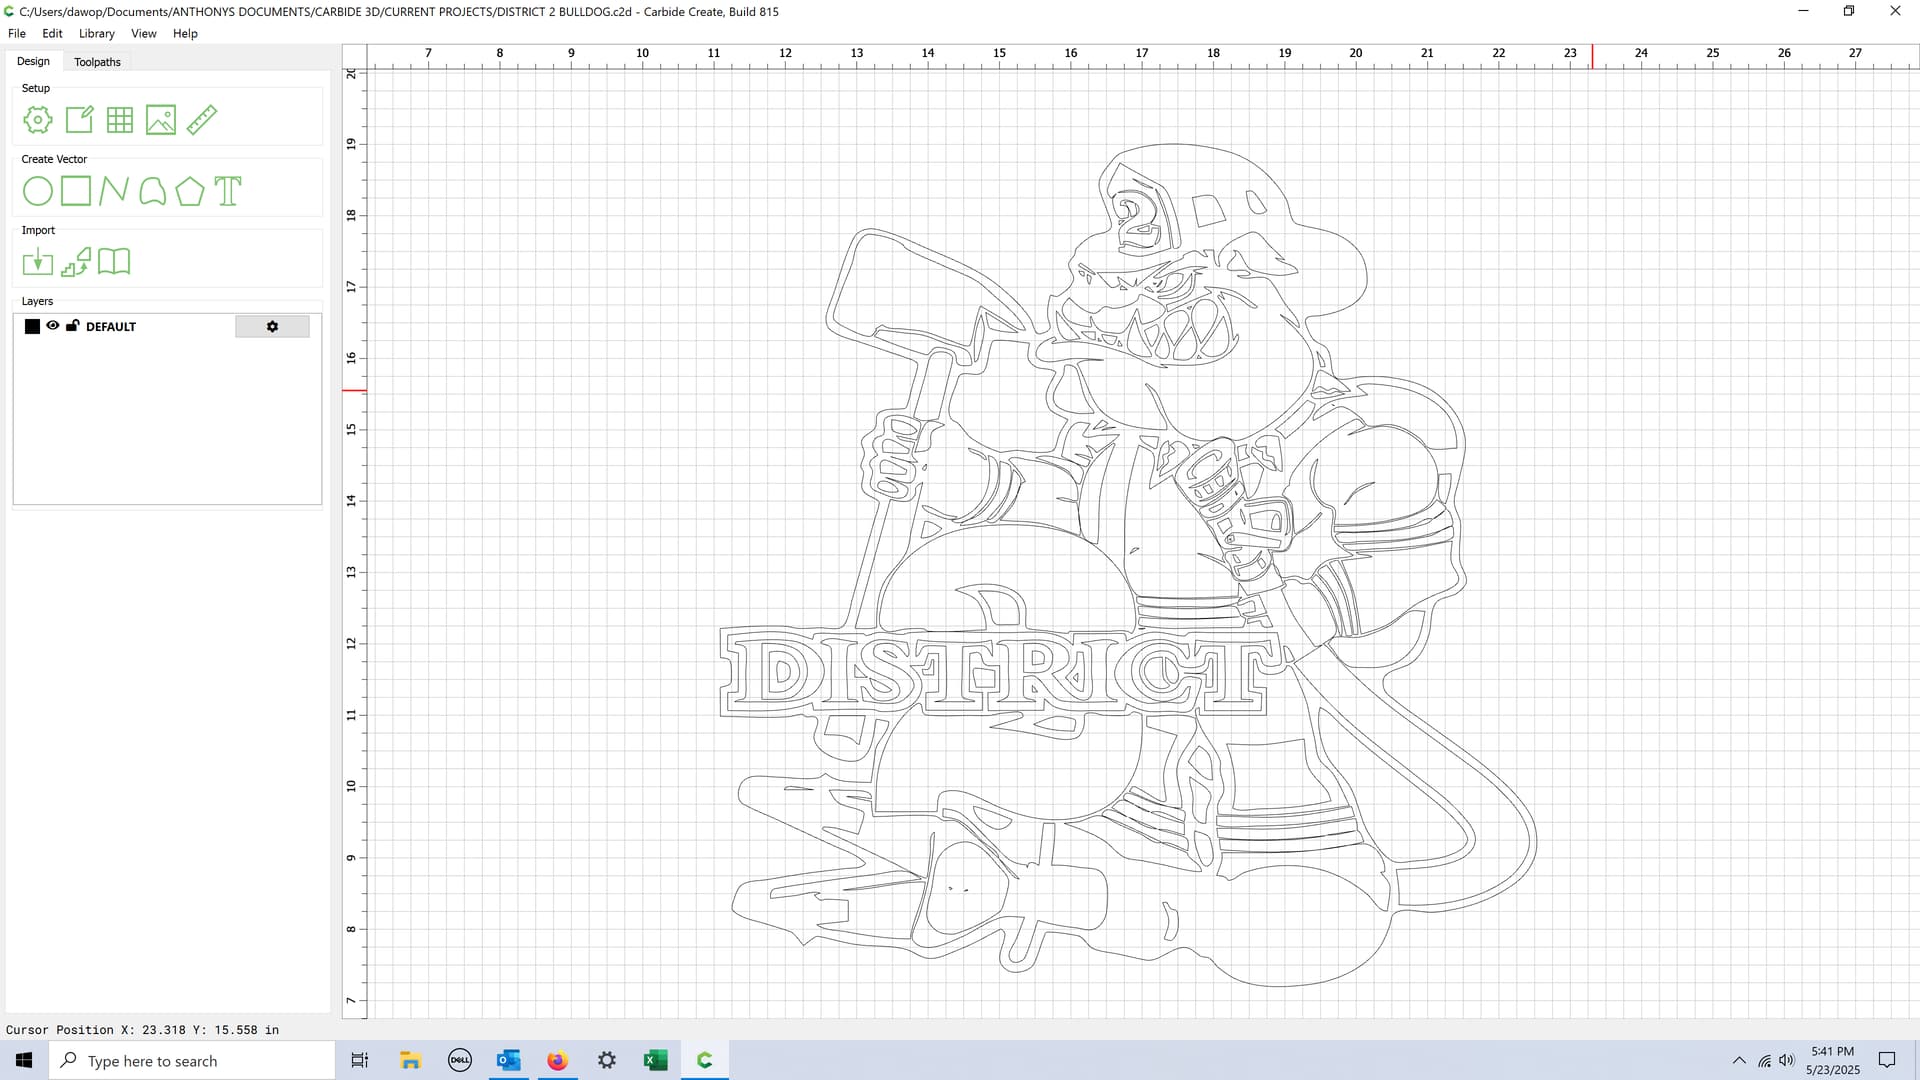The width and height of the screenshot is (1920, 1080).
Task: Click the volume speaker tray icon
Action: (1787, 1060)
